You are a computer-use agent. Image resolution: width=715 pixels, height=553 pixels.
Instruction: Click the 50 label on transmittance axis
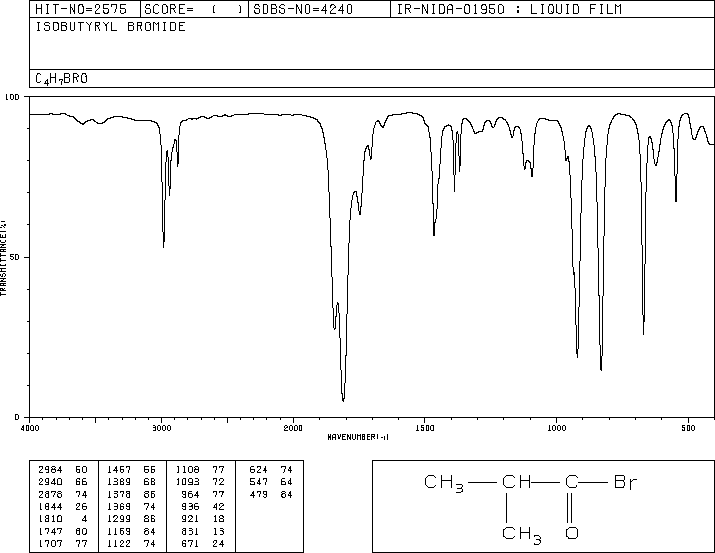pyautogui.click(x=15, y=257)
